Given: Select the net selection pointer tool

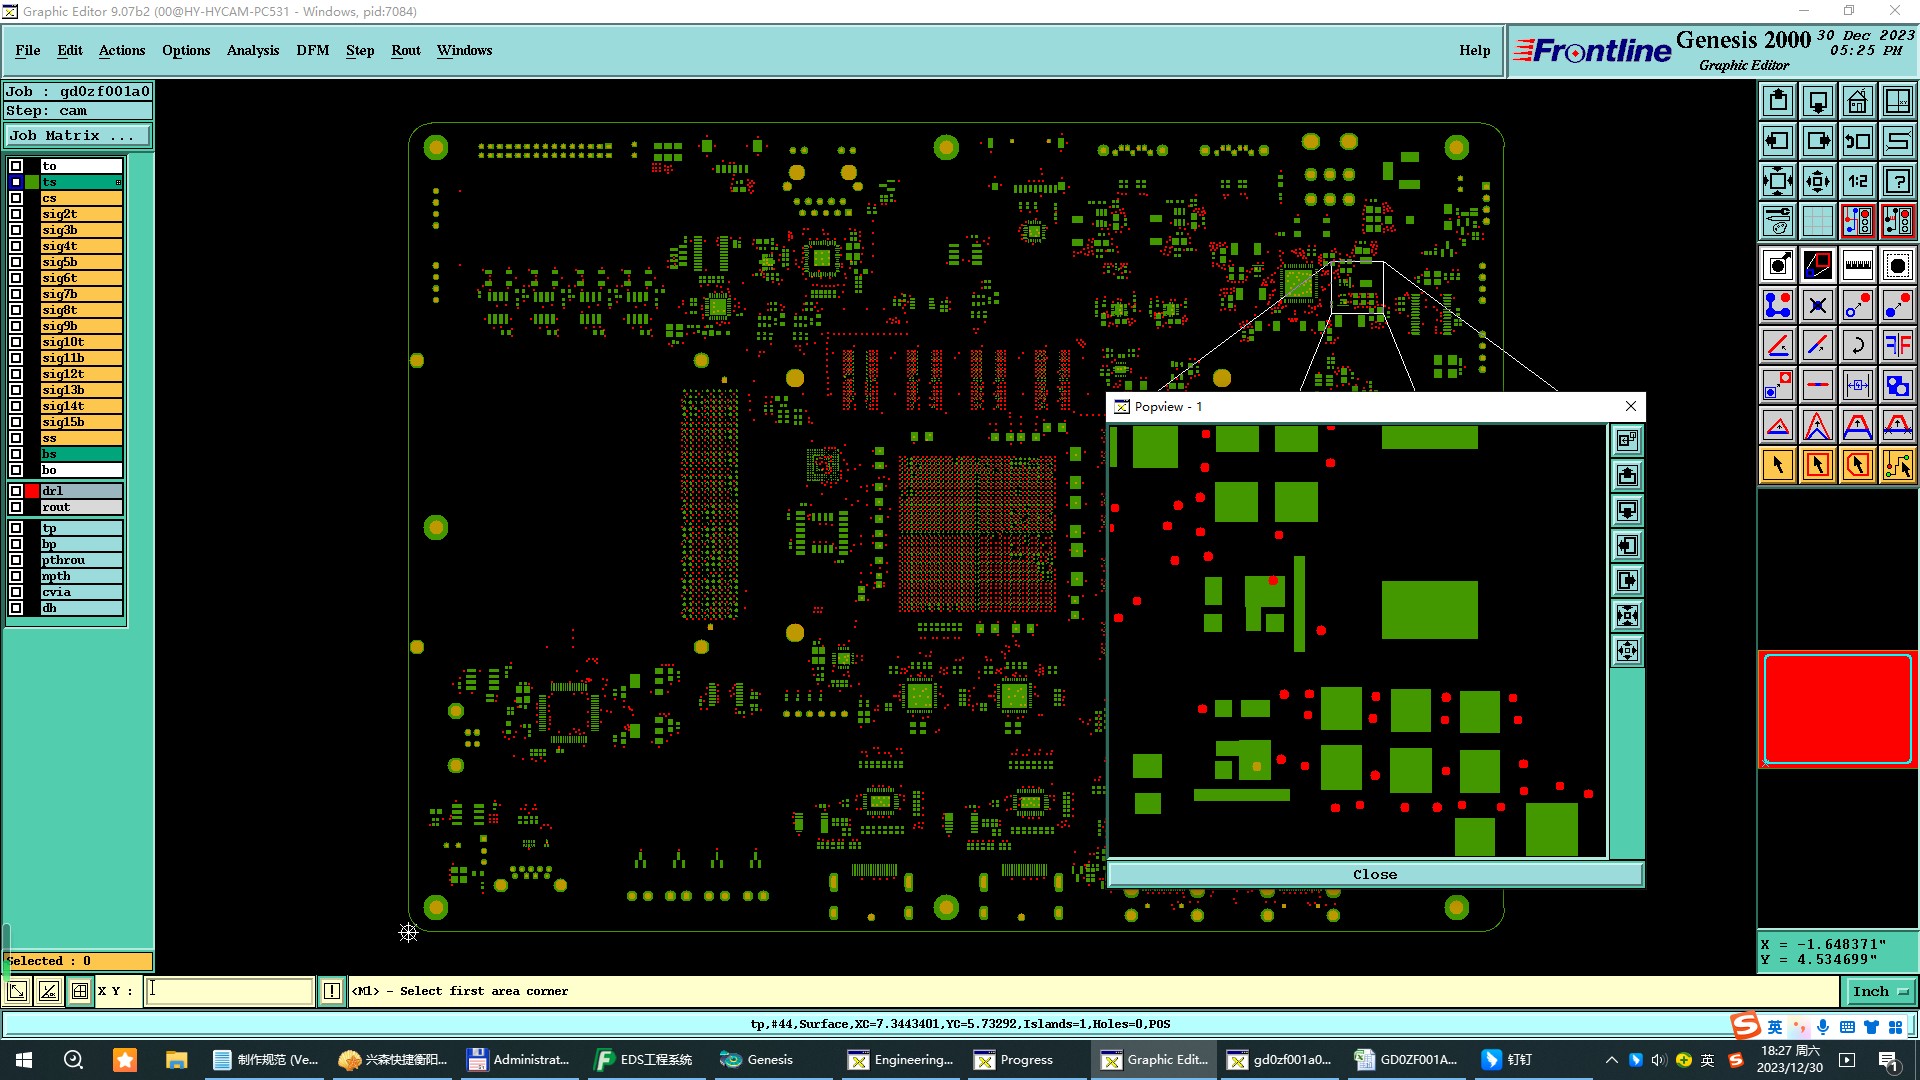Looking at the screenshot, I should click(x=1898, y=465).
